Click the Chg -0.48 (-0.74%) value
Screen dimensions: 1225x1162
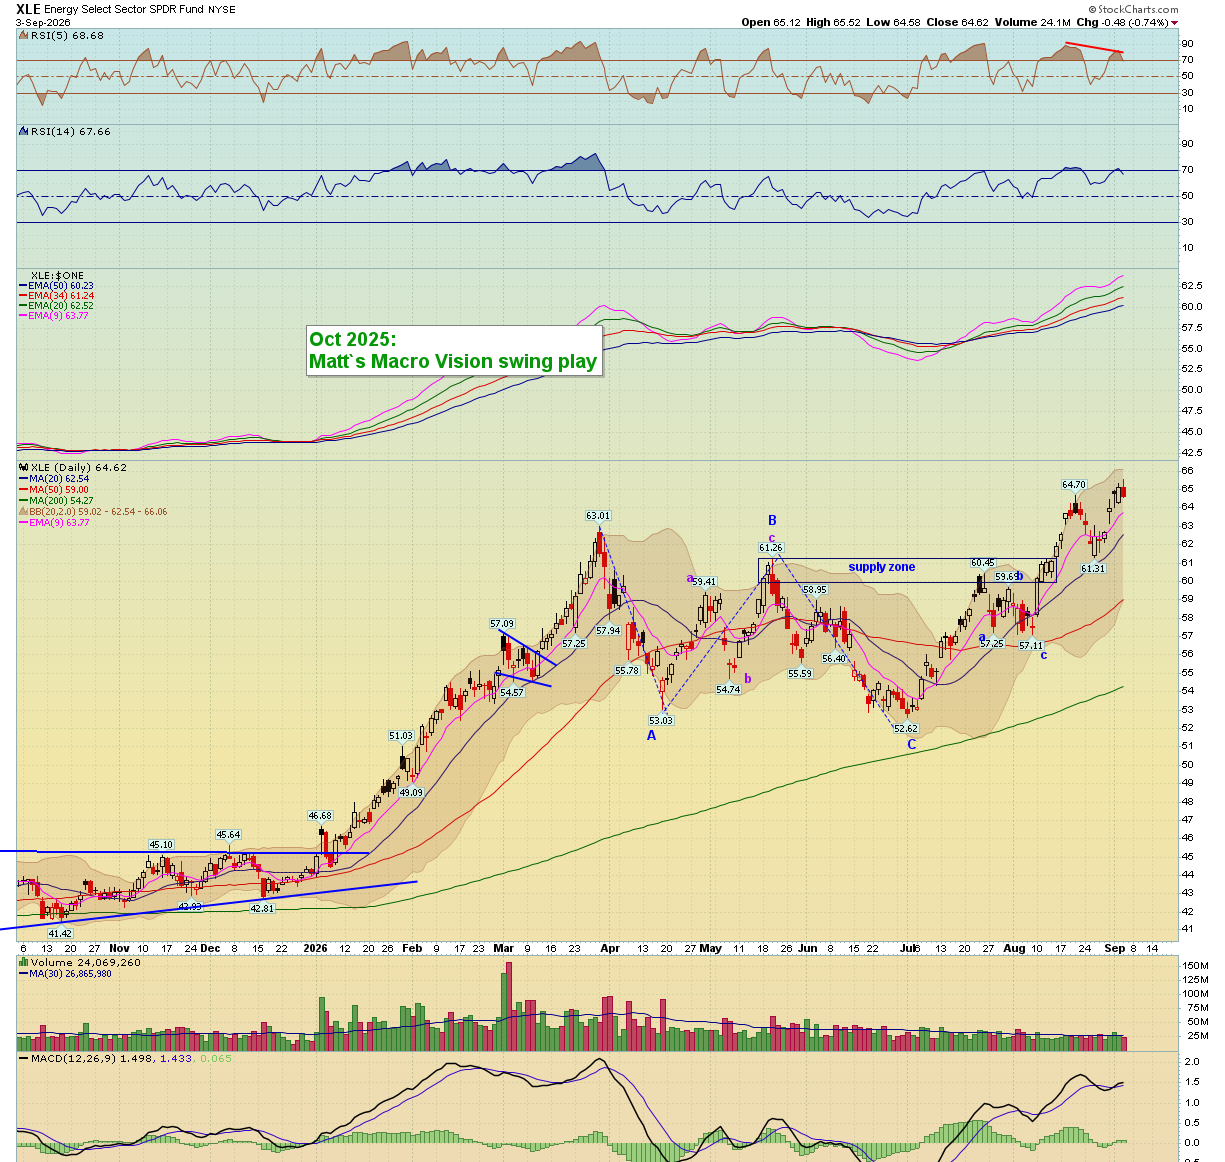pos(1122,22)
